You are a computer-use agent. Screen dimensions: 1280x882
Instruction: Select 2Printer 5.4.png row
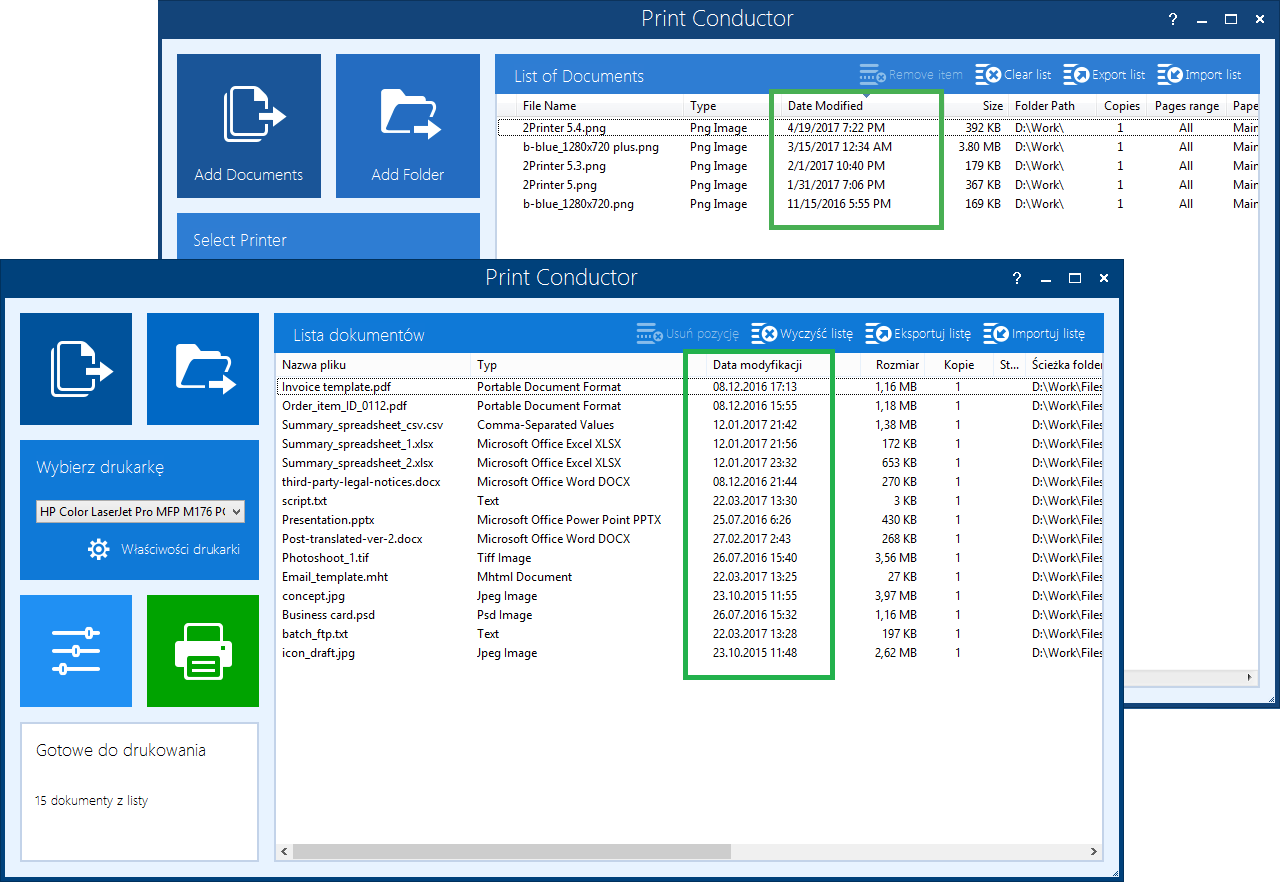coord(878,128)
